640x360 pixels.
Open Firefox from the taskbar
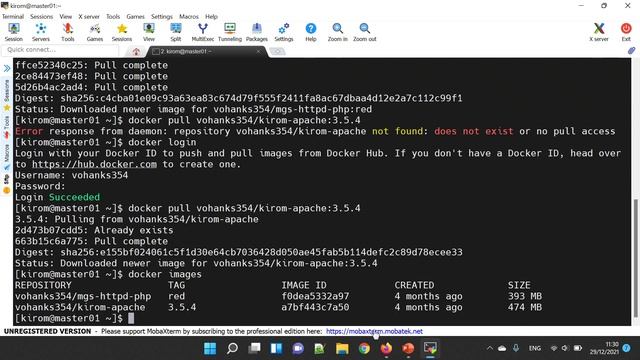(386, 349)
